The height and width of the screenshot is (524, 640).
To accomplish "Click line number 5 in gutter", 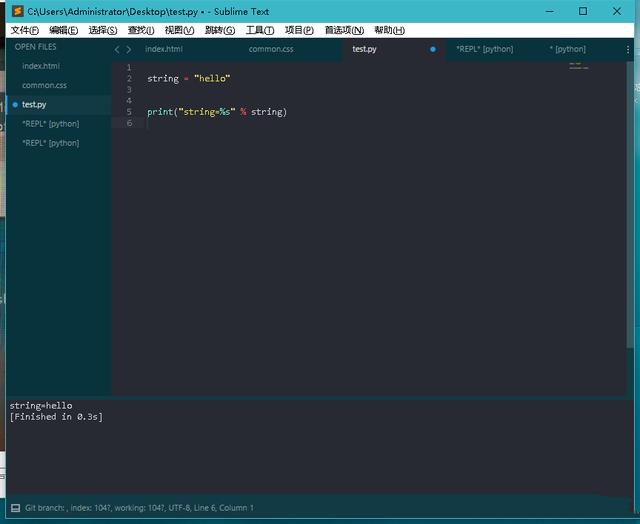I will pos(129,112).
